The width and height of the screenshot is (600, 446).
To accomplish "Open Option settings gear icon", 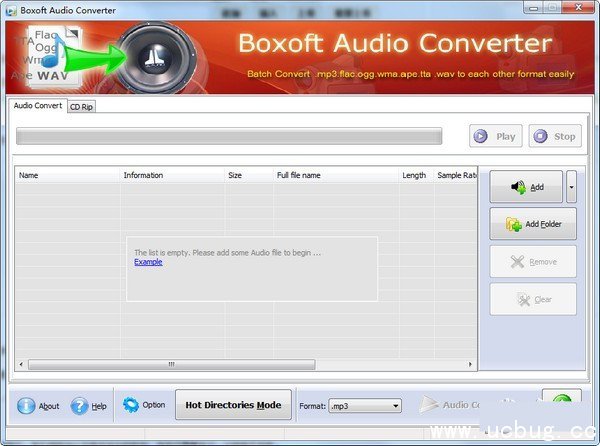I will tap(131, 405).
